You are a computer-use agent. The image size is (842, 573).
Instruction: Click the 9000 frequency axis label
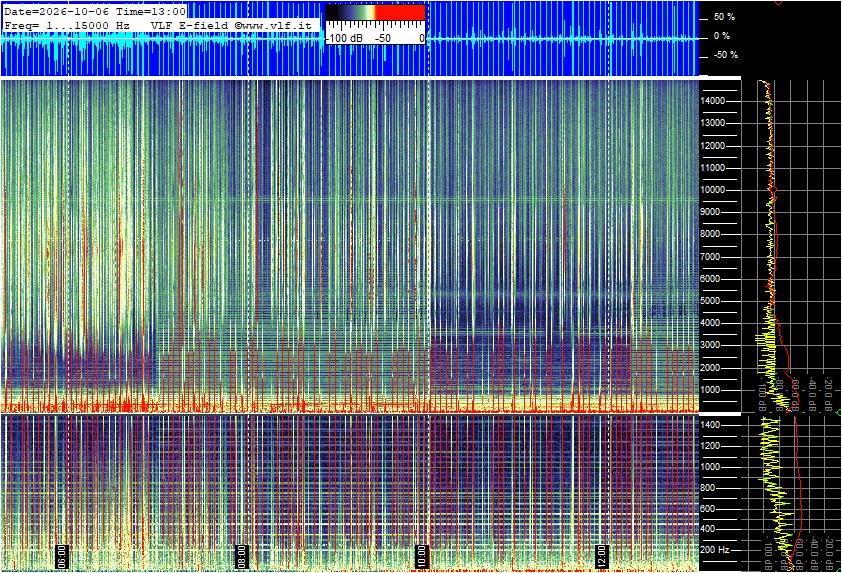[x=710, y=212]
